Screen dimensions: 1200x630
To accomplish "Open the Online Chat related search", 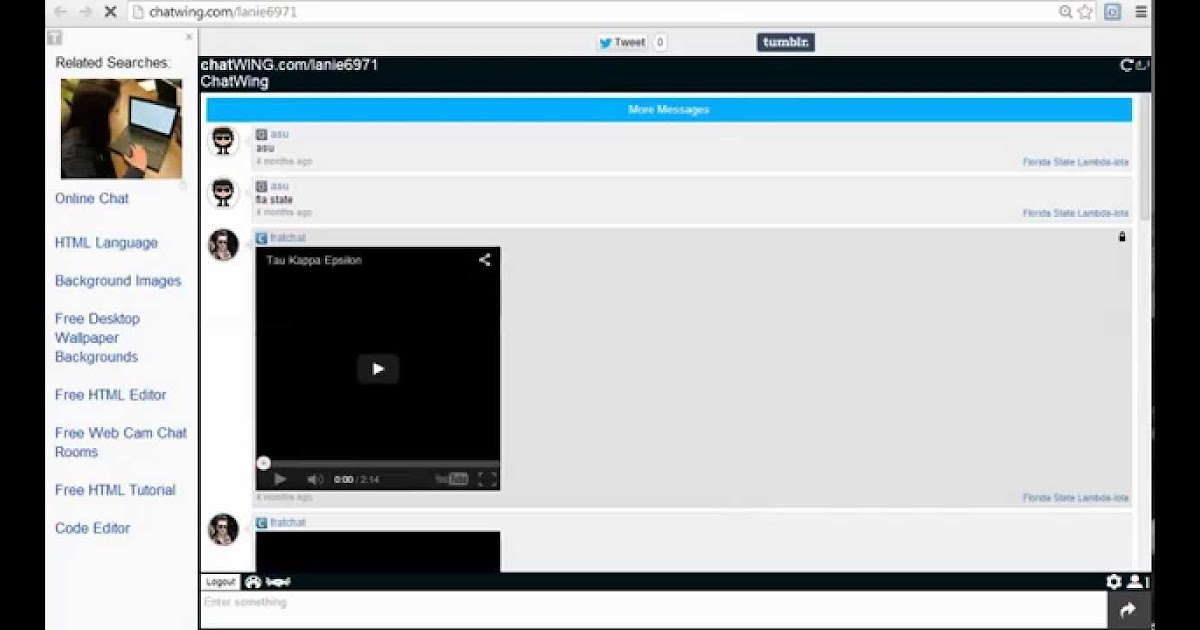I will point(92,198).
